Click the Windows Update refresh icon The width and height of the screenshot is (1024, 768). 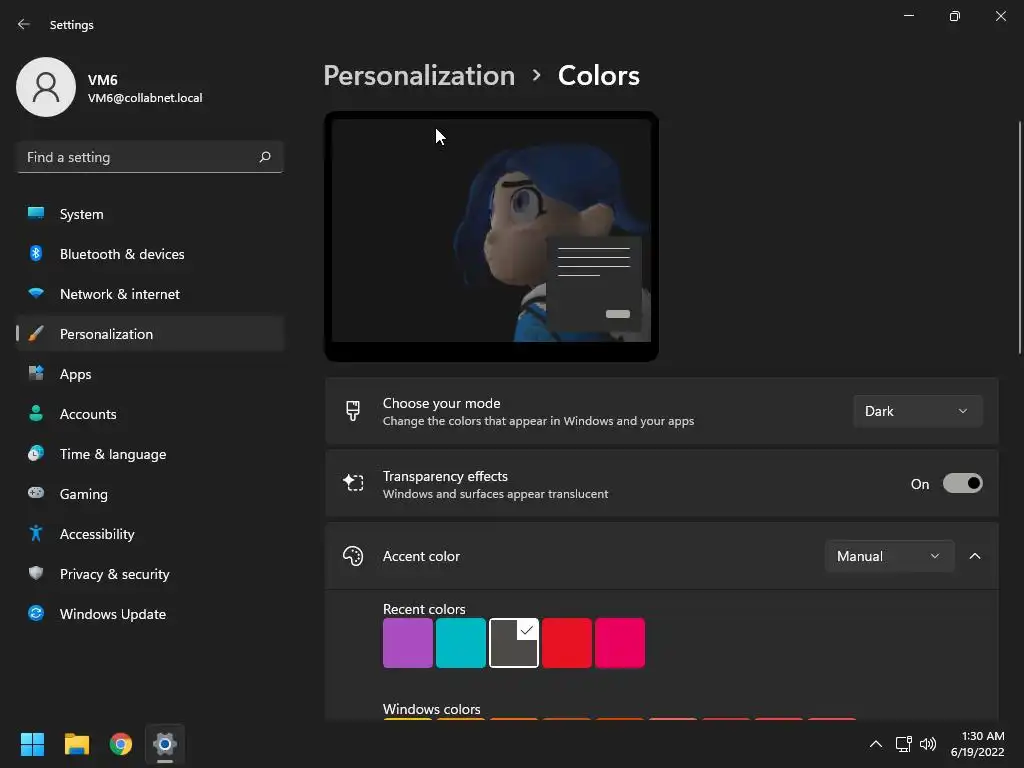(x=36, y=613)
